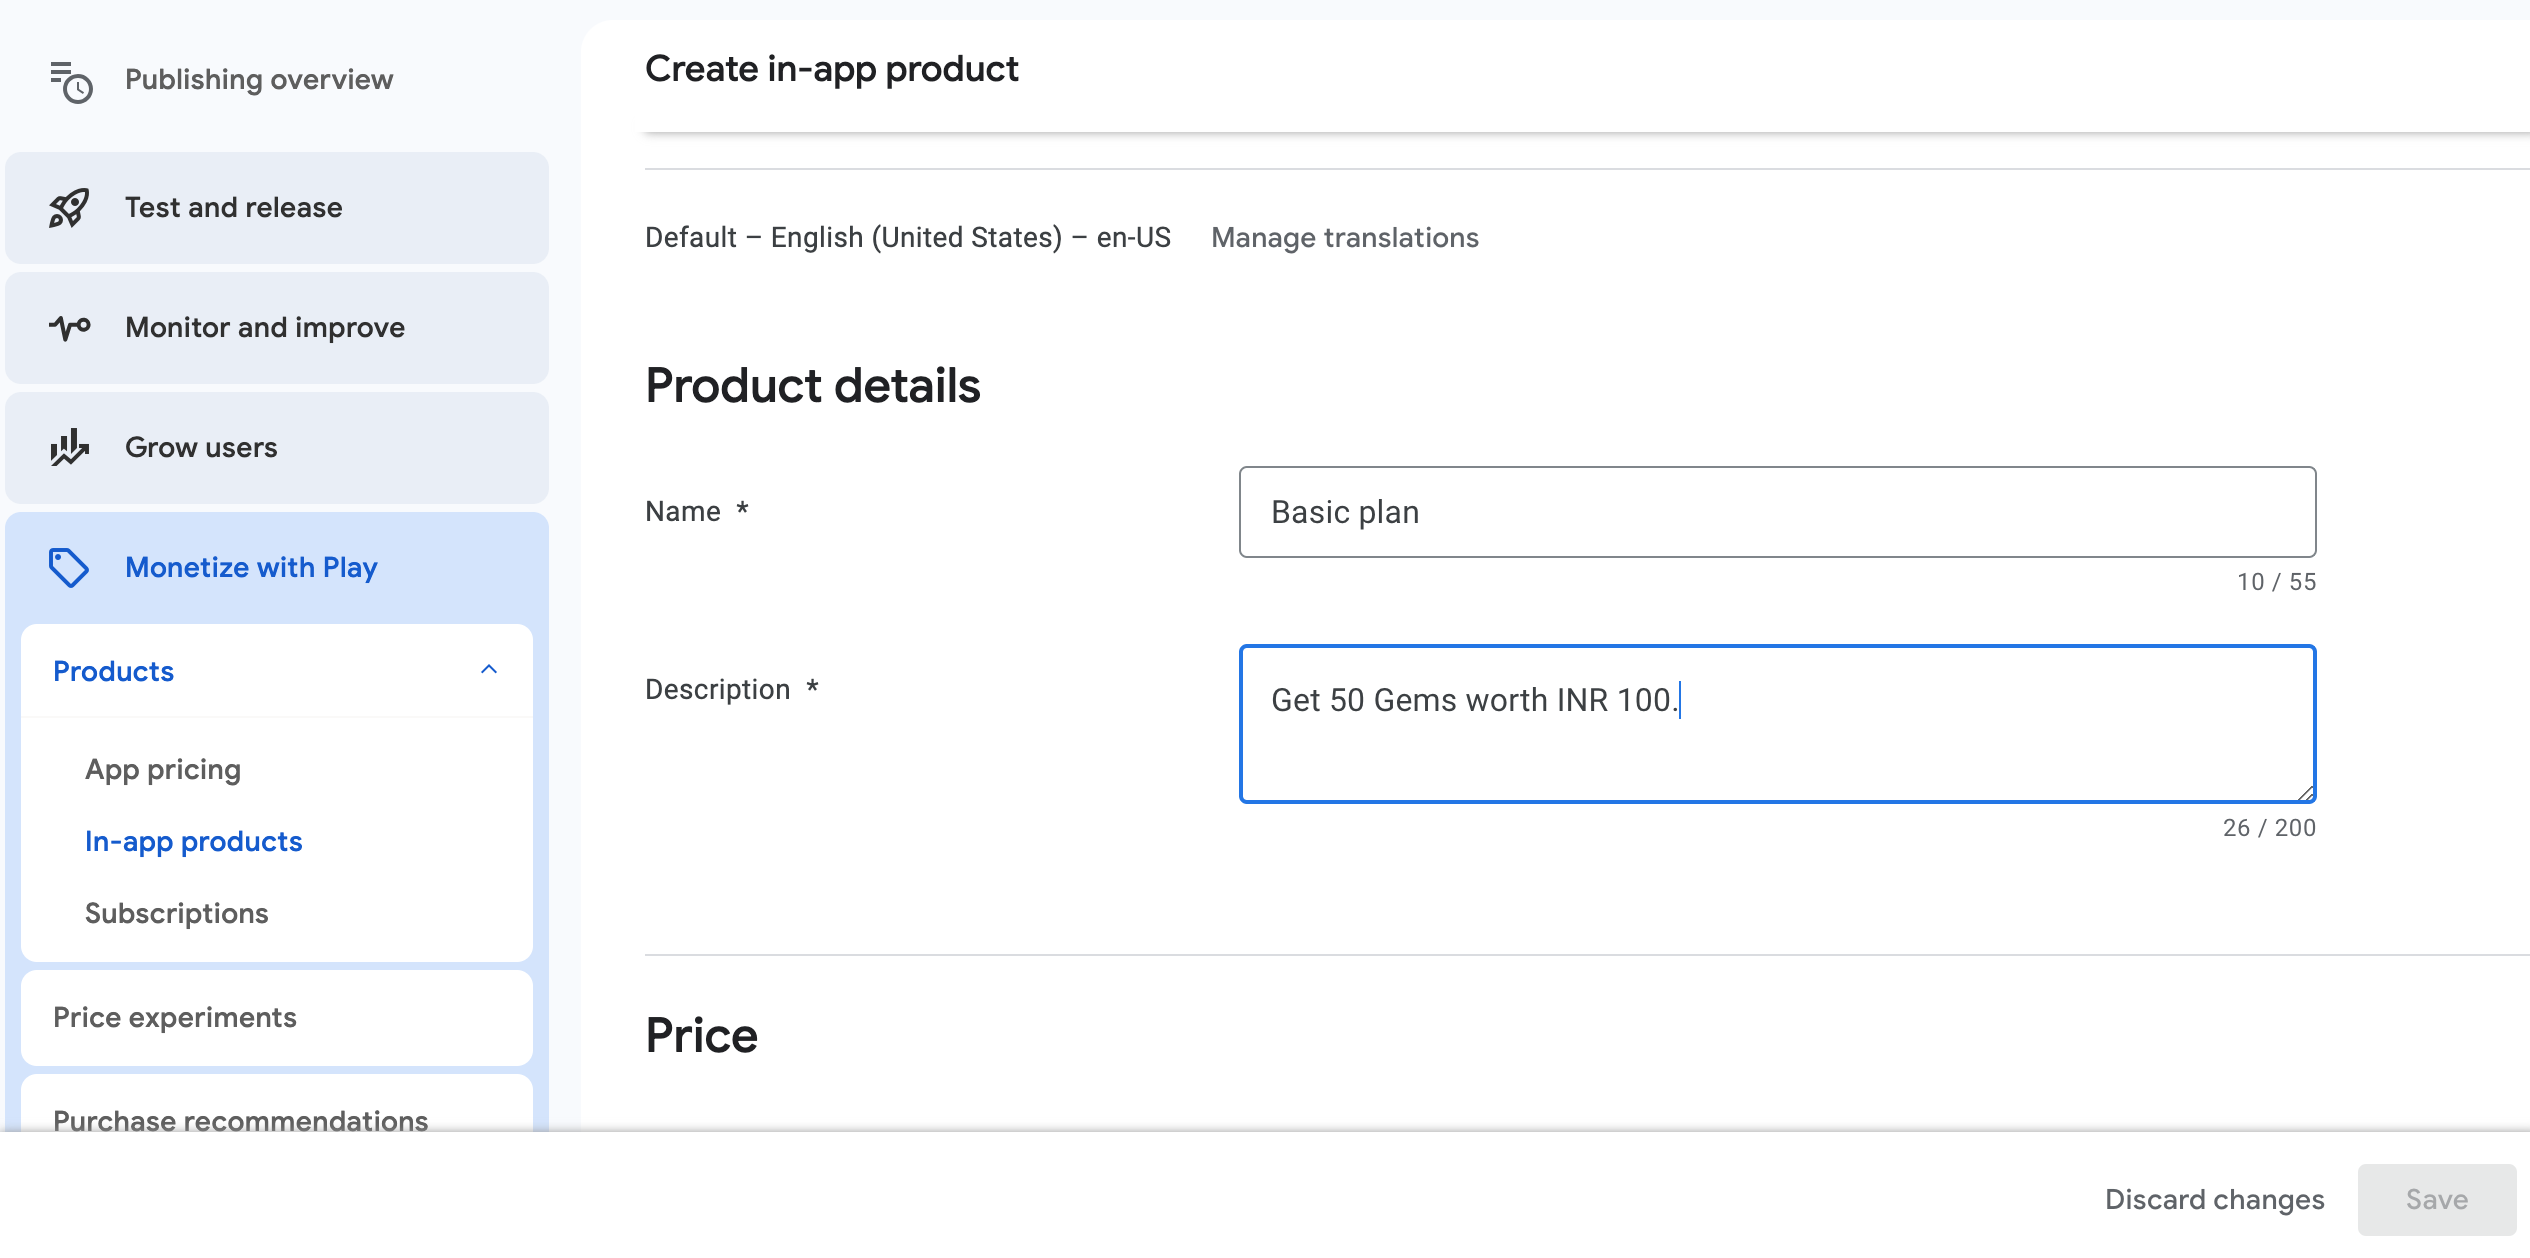Click the Description text area
Screen dimensions: 2530x1258
[x=1777, y=724]
